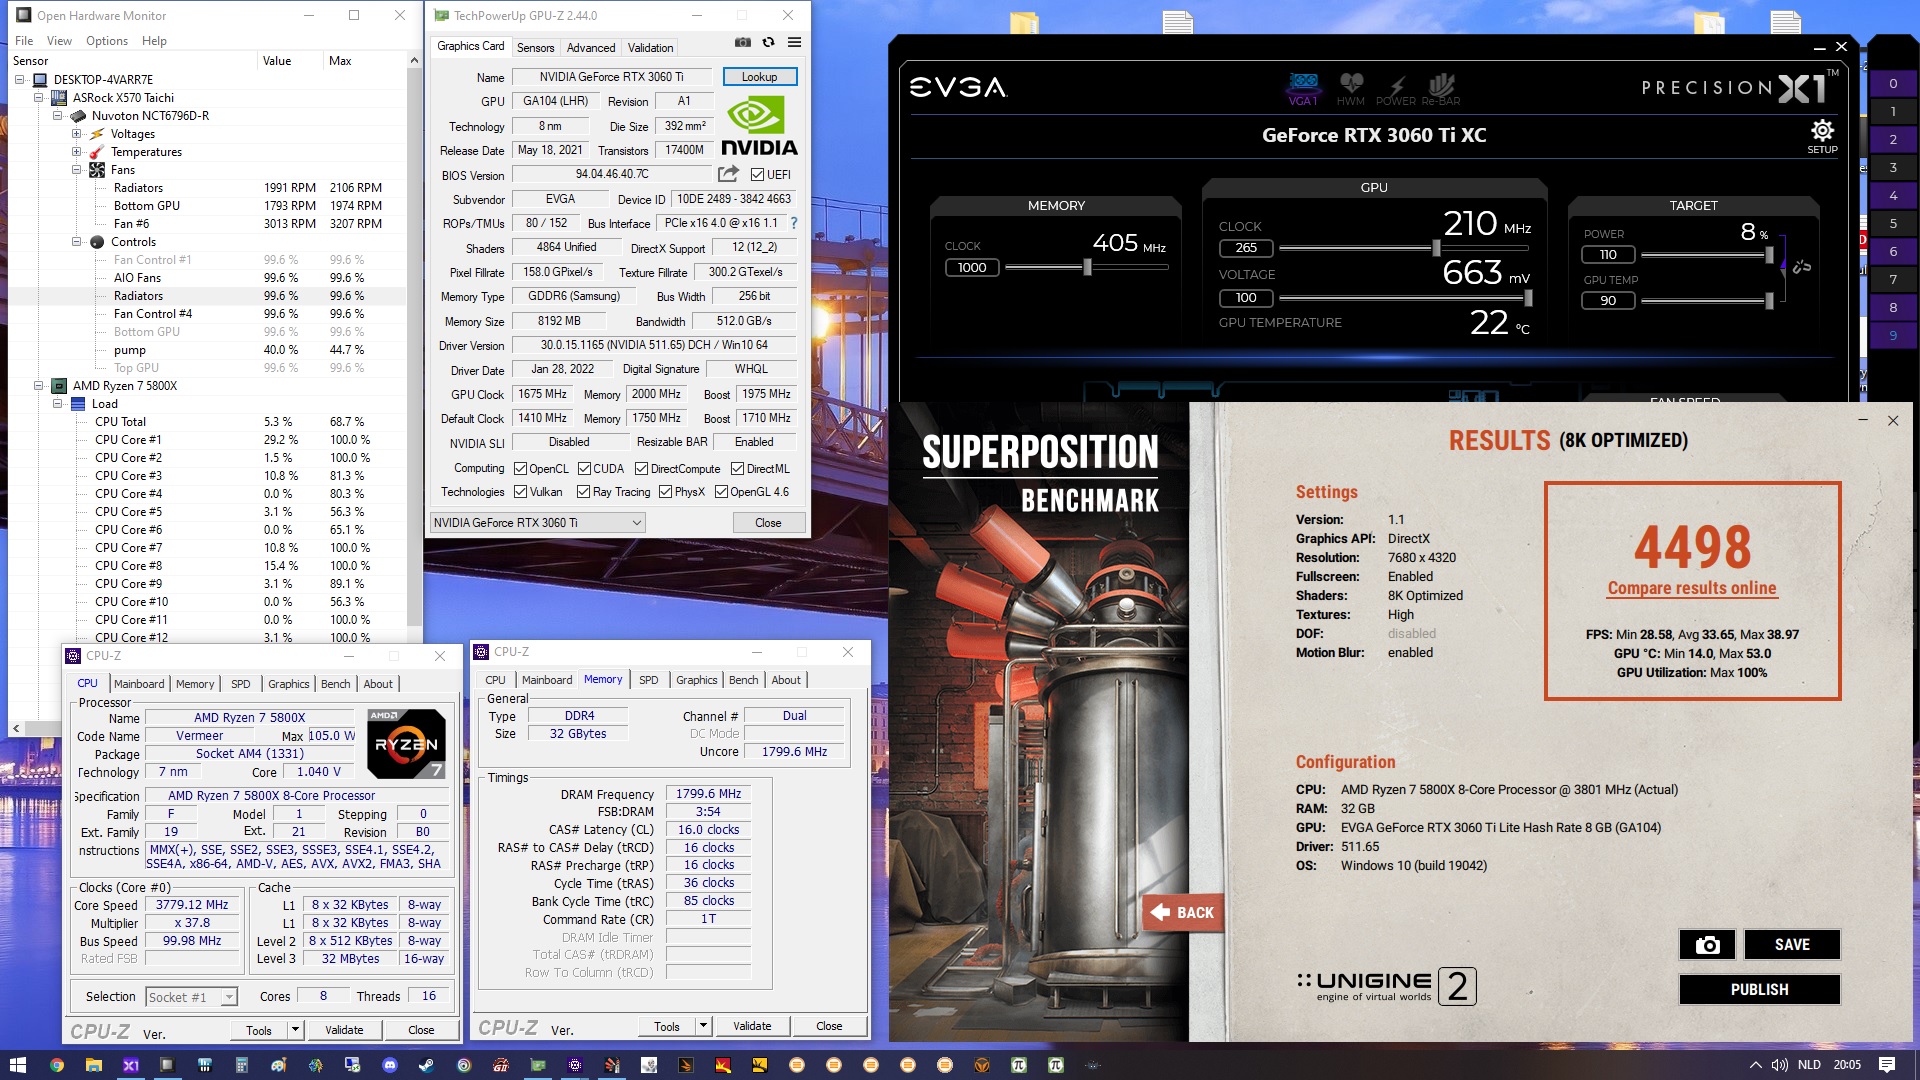Toggle the DirectCompute checkbox

coord(641,469)
